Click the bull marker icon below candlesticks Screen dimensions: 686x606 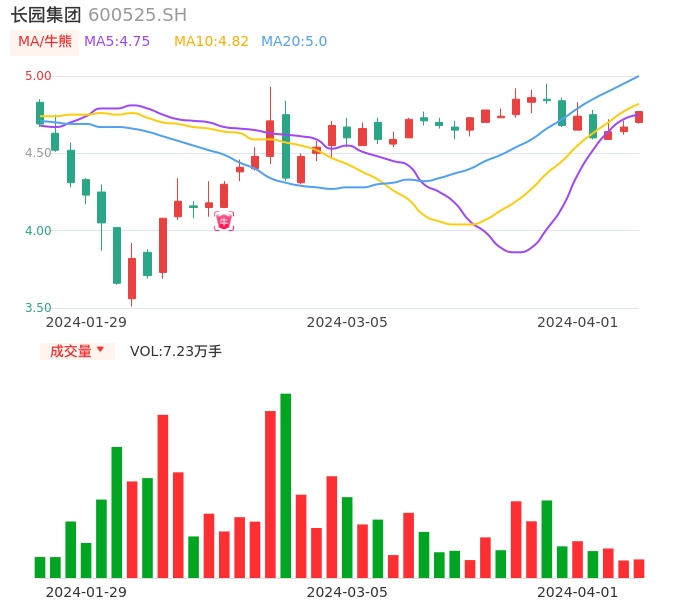(x=224, y=221)
